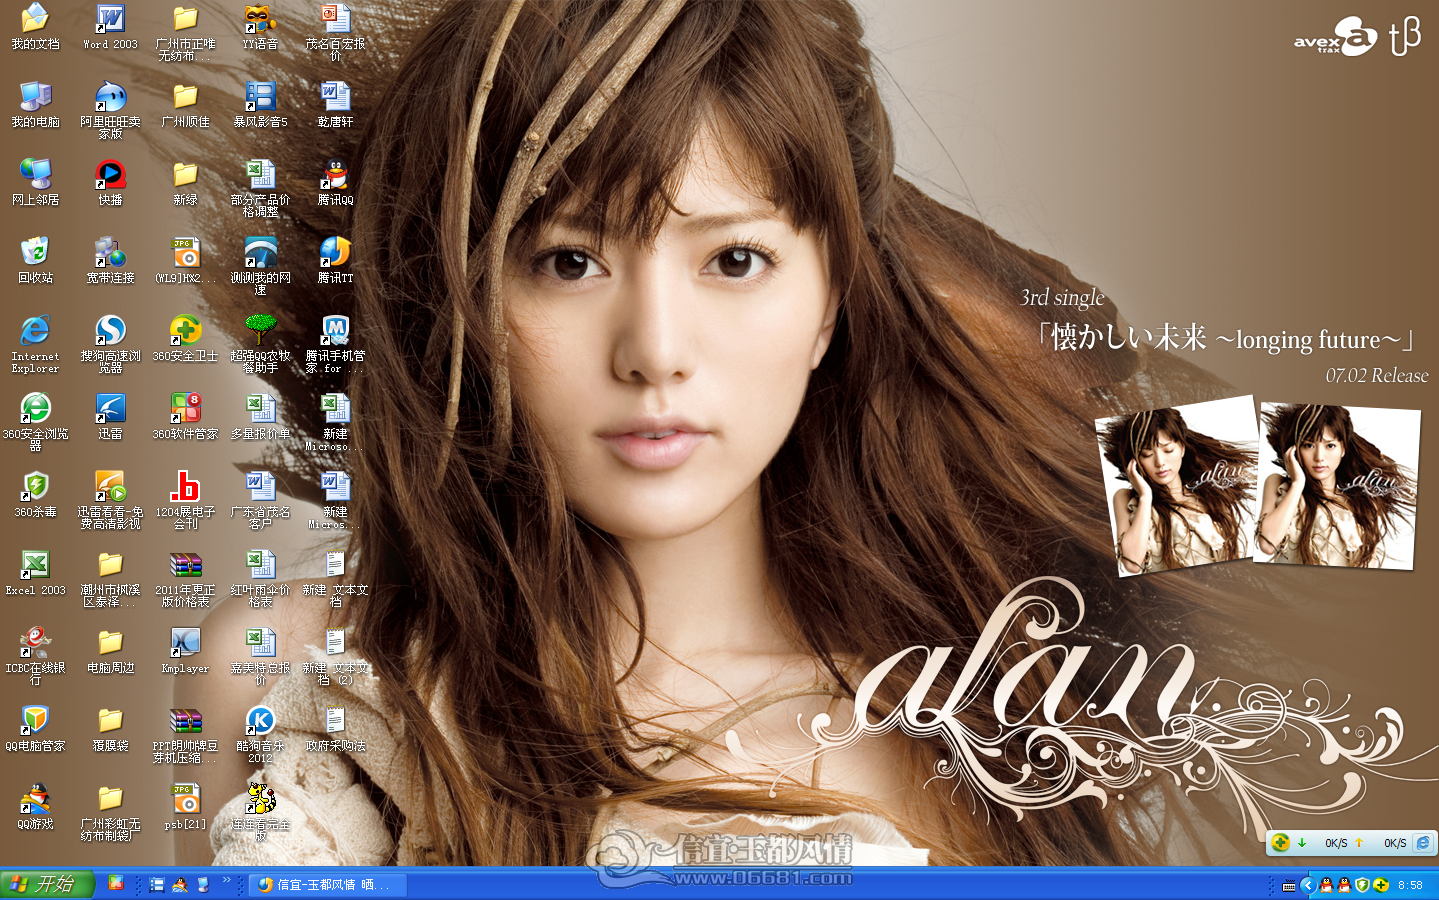Open the 宽带连接 shortcut
The width and height of the screenshot is (1439, 900).
click(x=110, y=262)
